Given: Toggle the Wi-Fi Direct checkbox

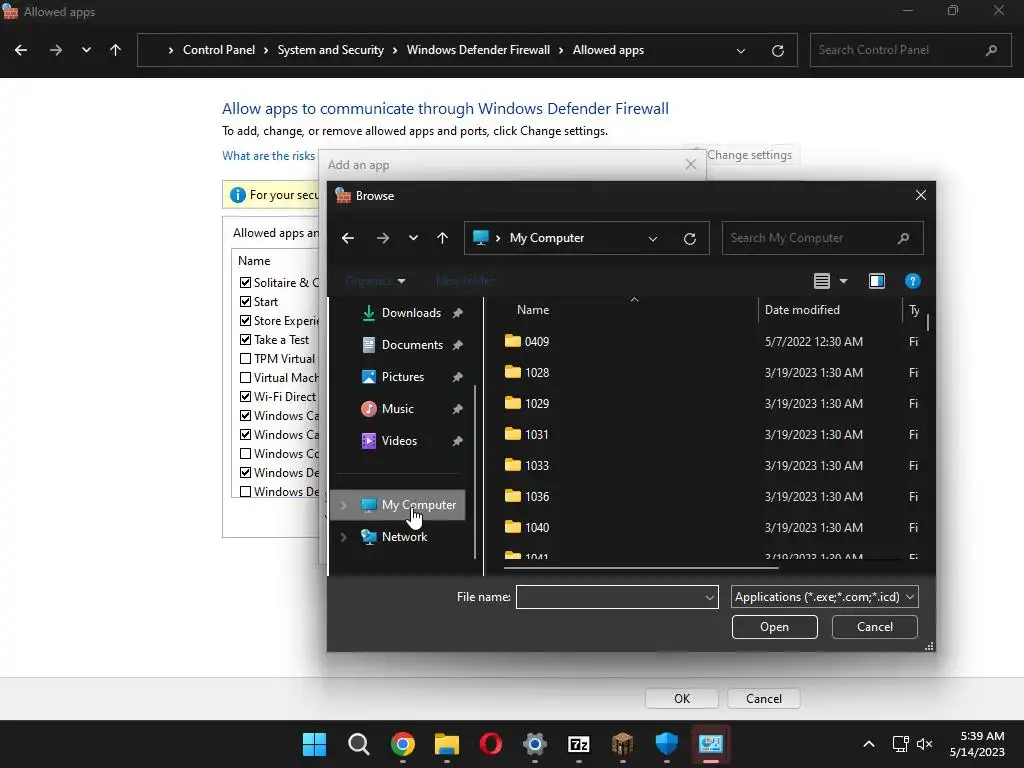Looking at the screenshot, I should pyautogui.click(x=246, y=396).
